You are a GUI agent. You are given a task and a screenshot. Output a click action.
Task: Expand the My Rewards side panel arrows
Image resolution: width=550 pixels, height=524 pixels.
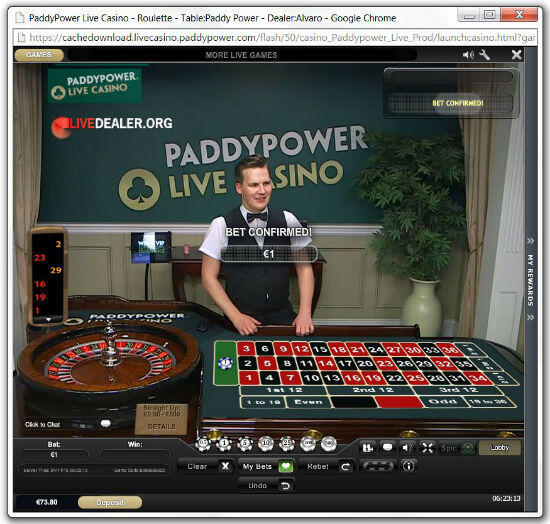coord(530,241)
